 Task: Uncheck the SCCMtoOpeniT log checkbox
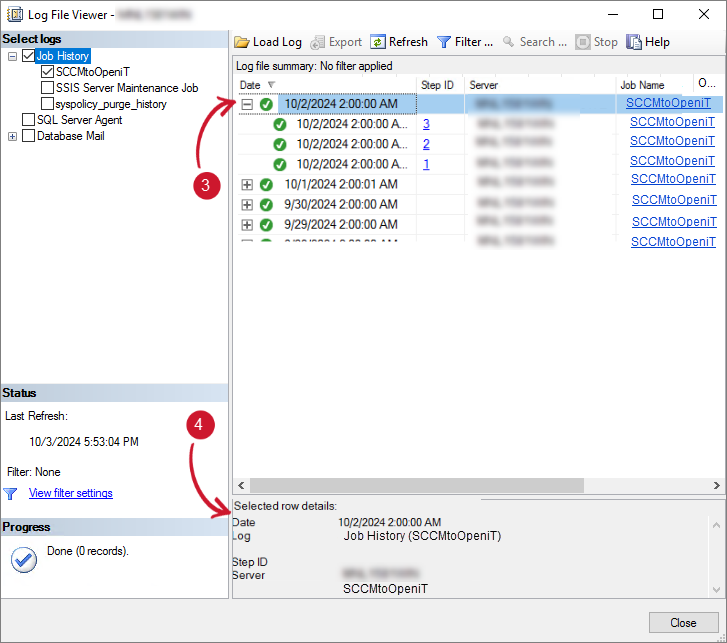tap(47, 72)
